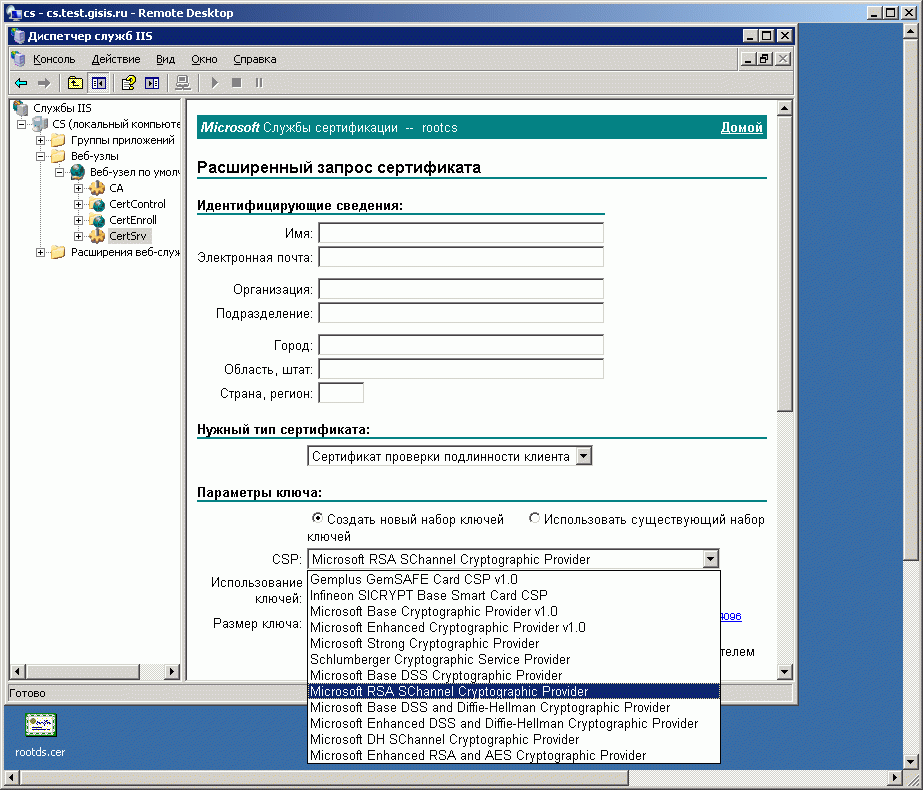Choose Microsoft Enhanced RSA and AES Provider
Viewport: 923px width, 790px height.
coord(514,755)
